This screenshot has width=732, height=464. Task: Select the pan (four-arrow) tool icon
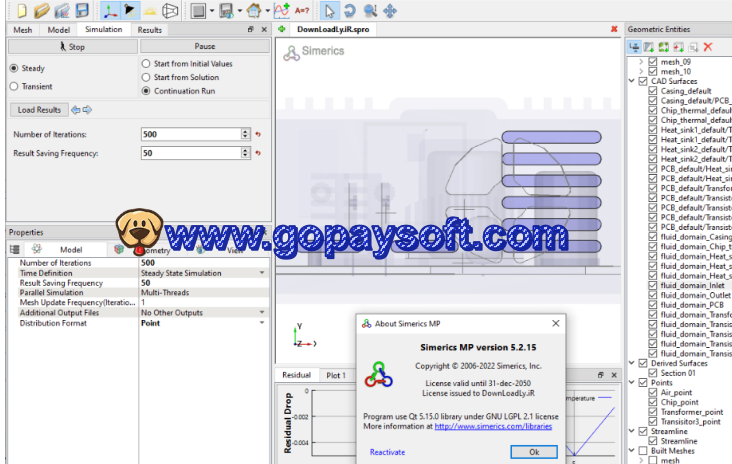(390, 11)
